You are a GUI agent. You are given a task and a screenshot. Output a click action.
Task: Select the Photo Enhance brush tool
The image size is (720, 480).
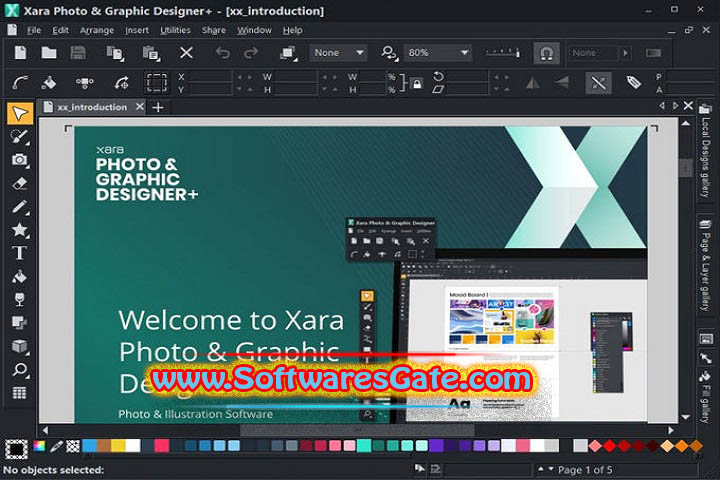pyautogui.click(x=20, y=136)
